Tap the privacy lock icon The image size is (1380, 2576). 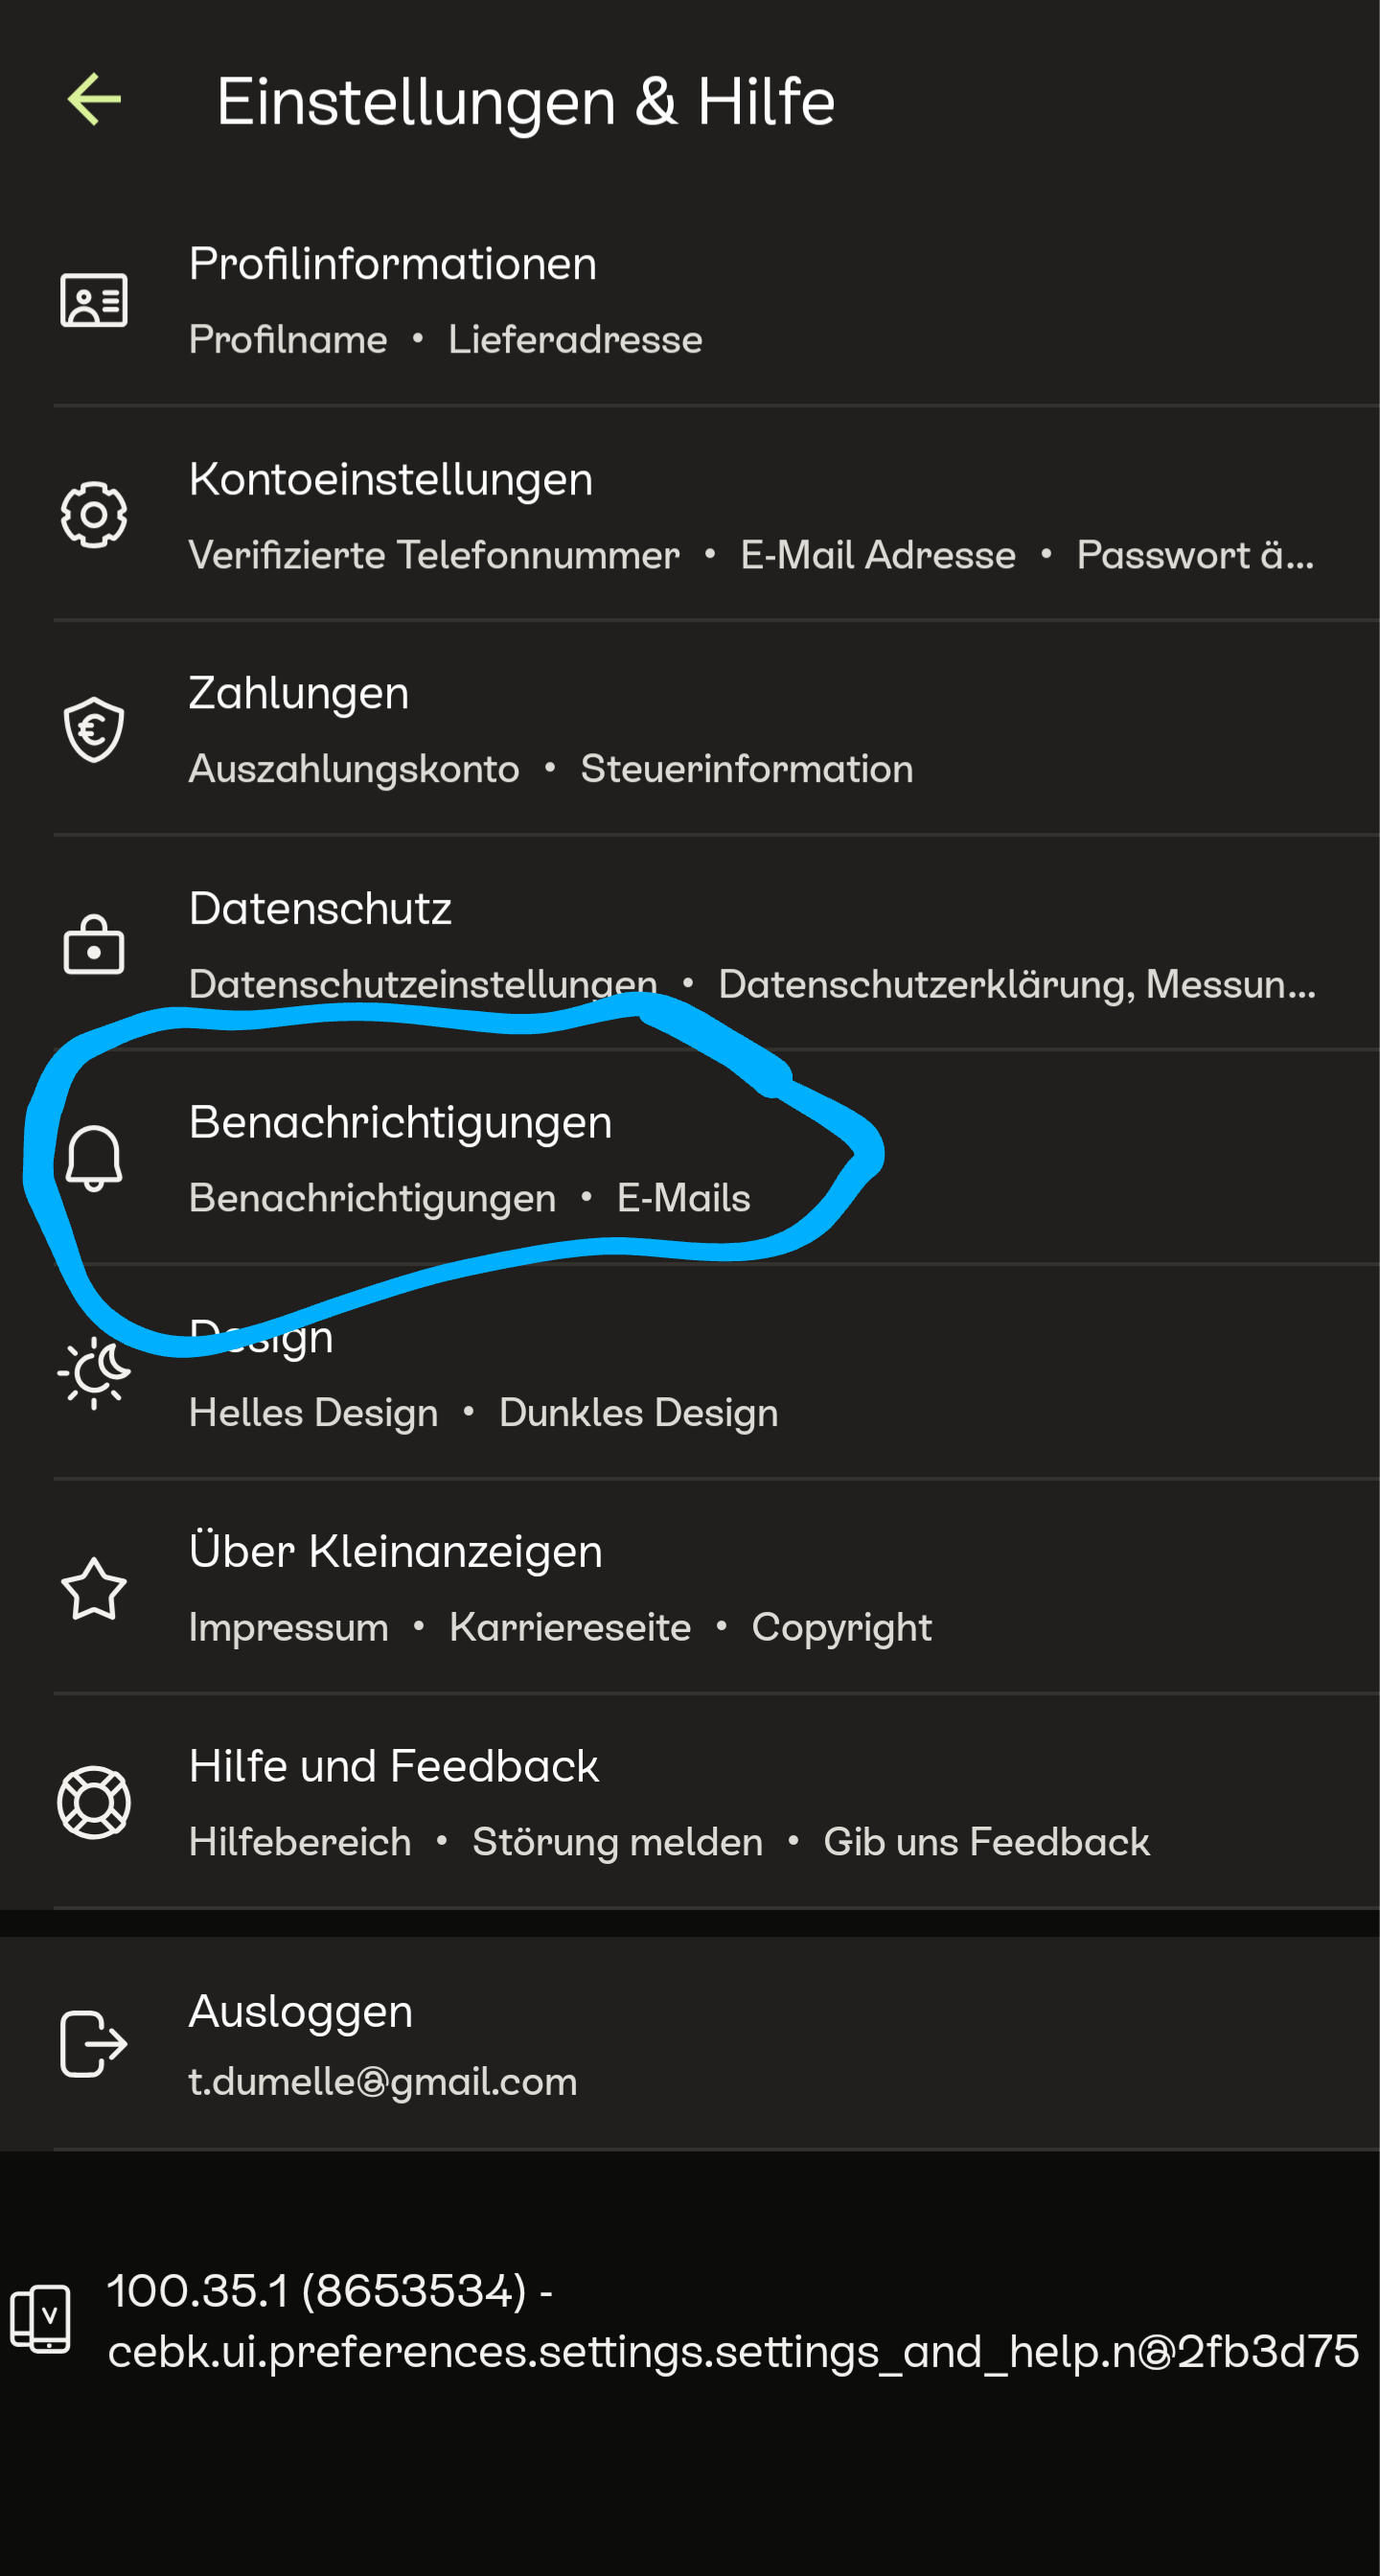[94, 944]
